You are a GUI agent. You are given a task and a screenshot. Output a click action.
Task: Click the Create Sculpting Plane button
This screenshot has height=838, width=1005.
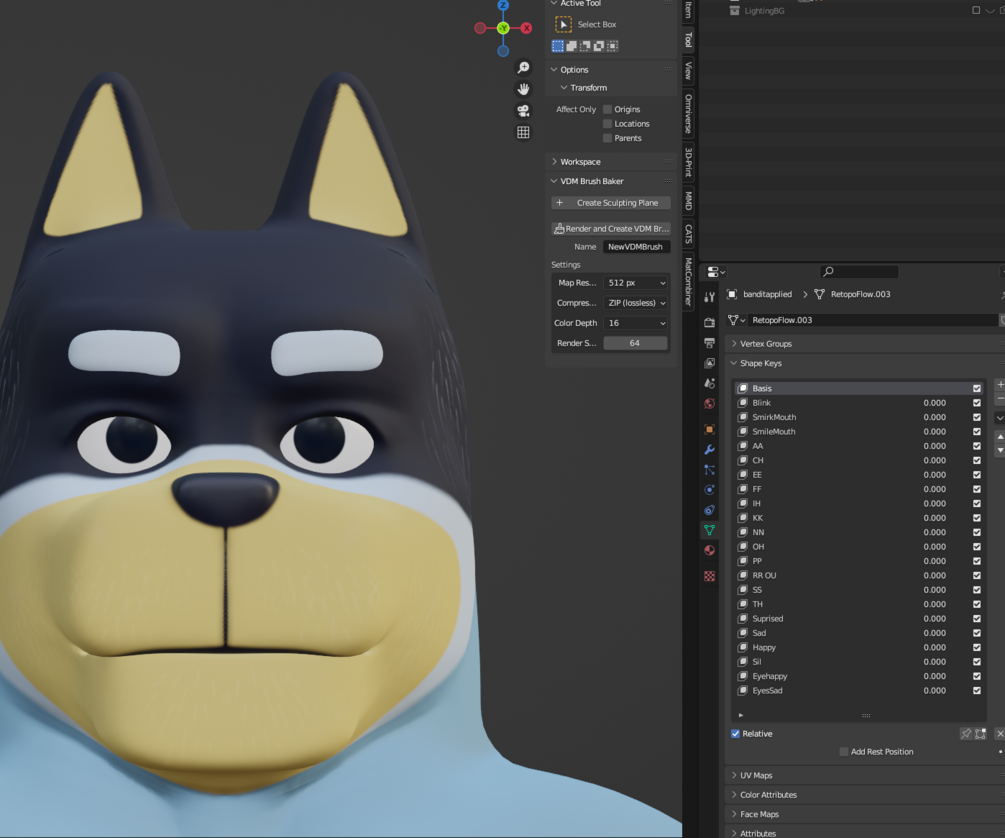coord(611,203)
